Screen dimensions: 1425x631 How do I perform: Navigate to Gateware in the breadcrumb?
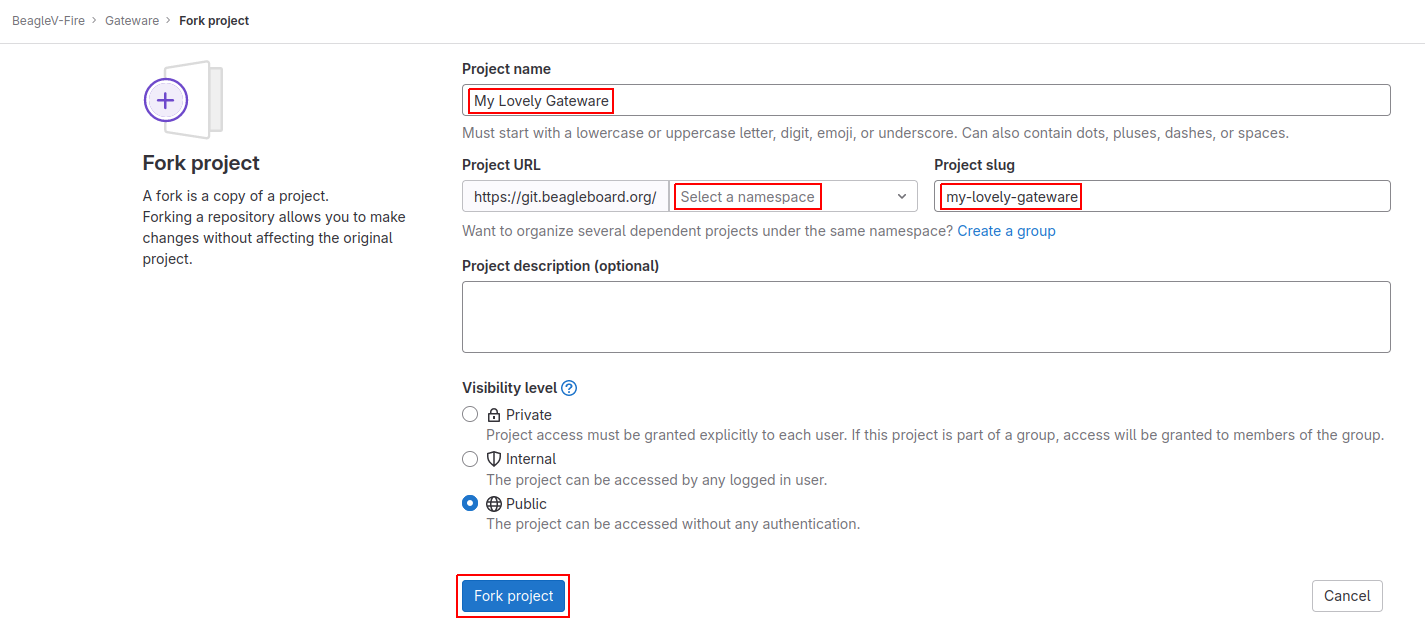[132, 21]
